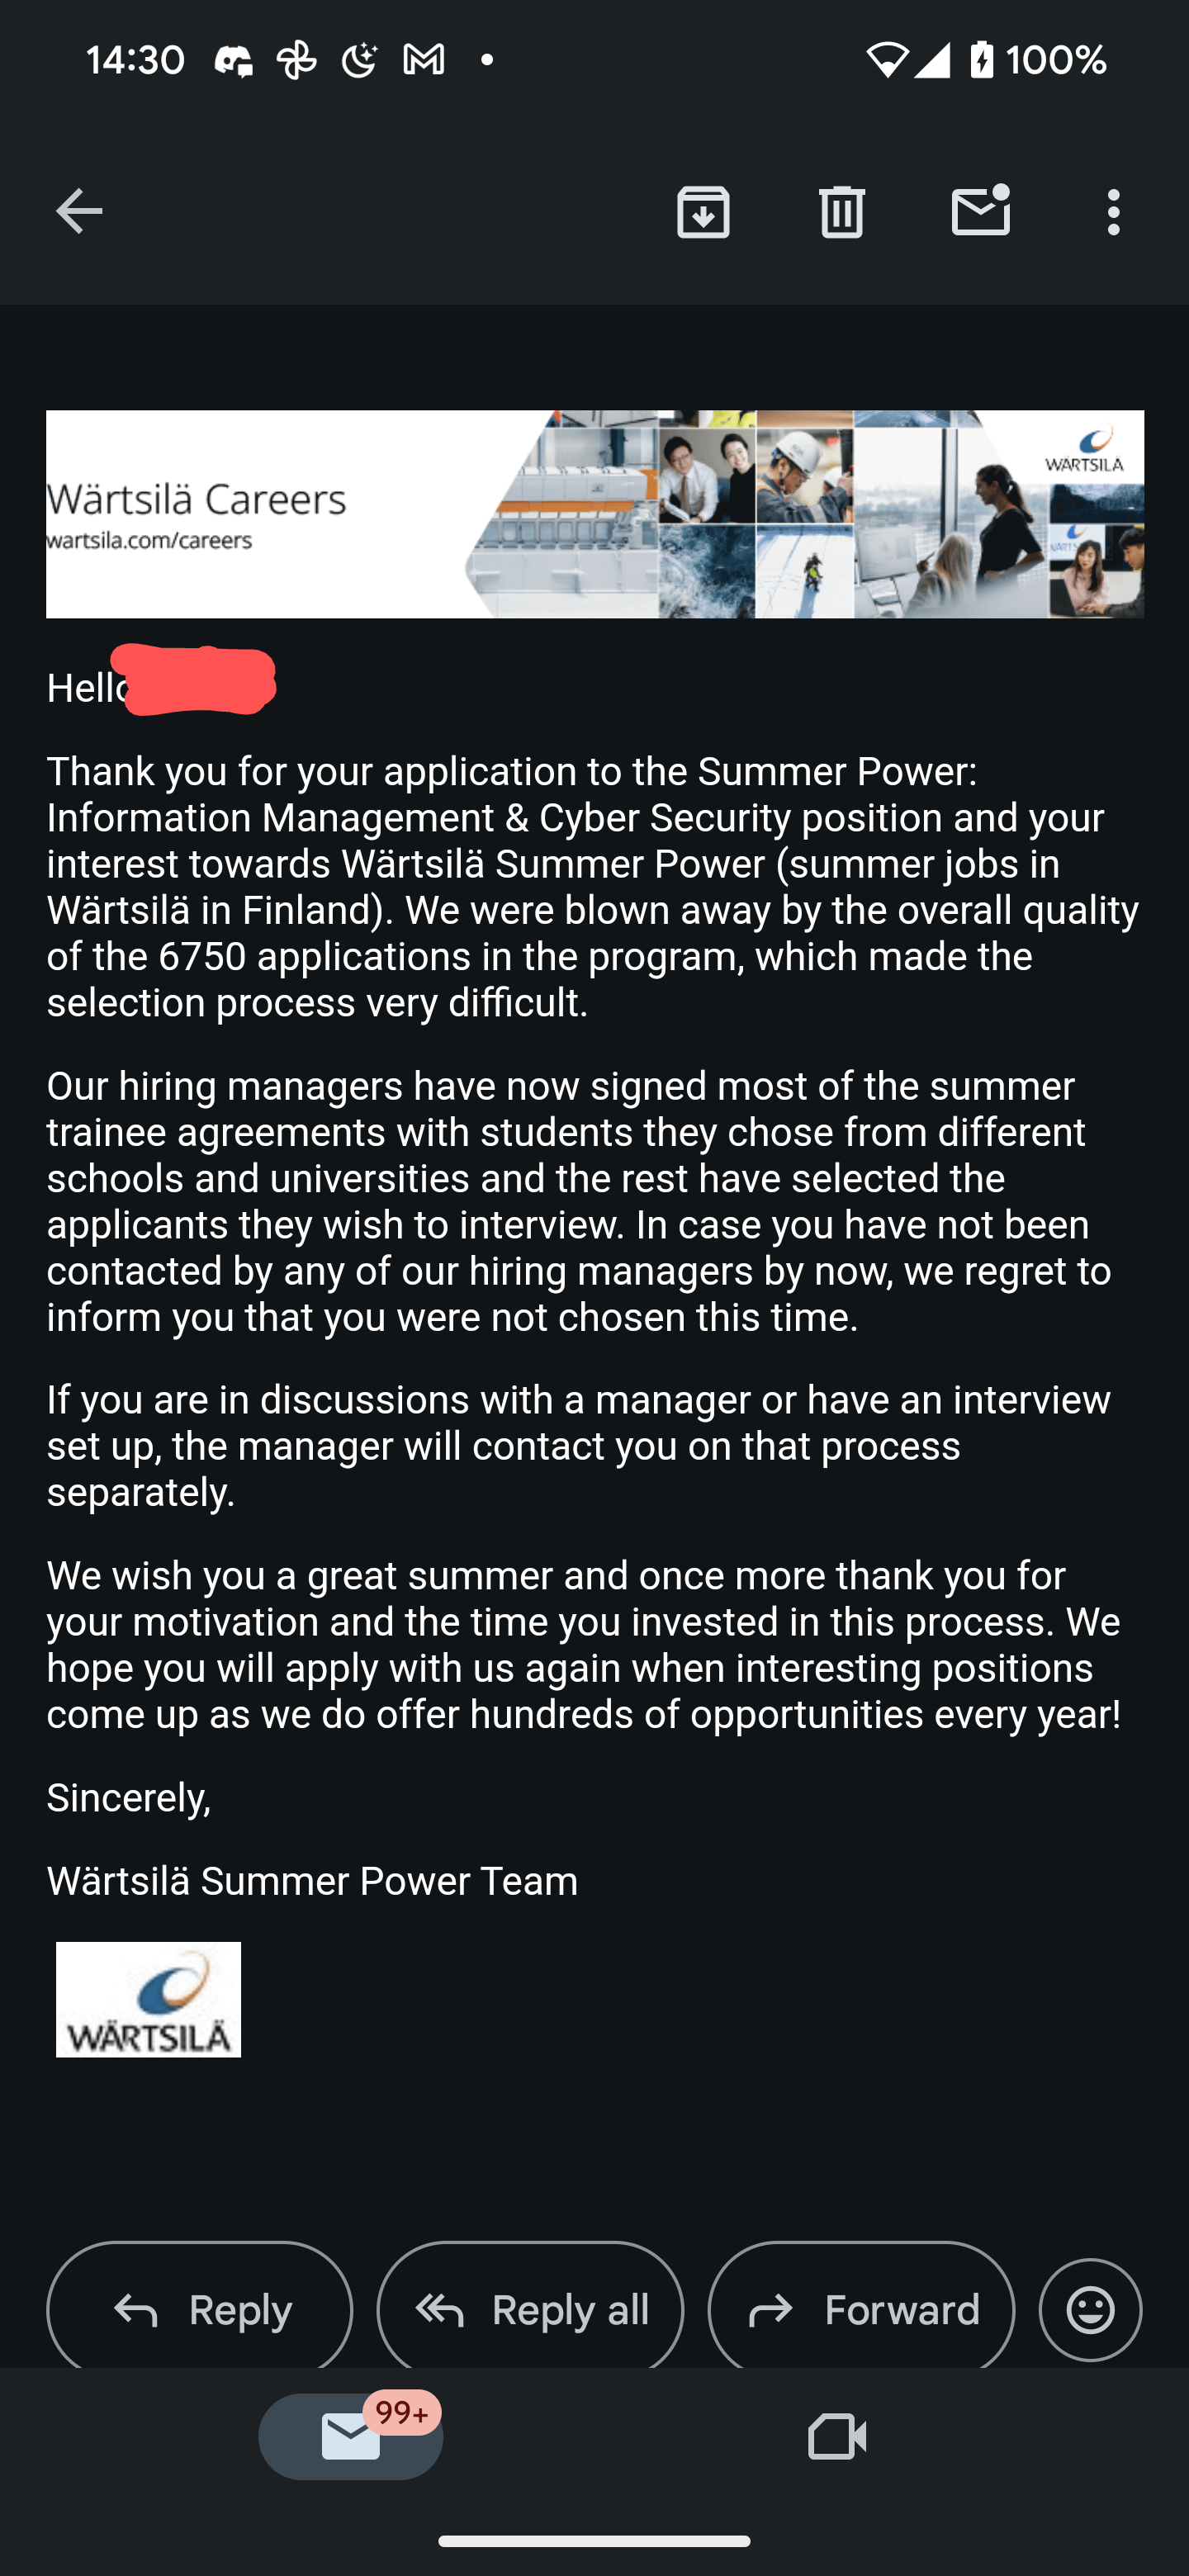Delete email with the trash icon
1189x2576 pixels.
pyautogui.click(x=842, y=212)
